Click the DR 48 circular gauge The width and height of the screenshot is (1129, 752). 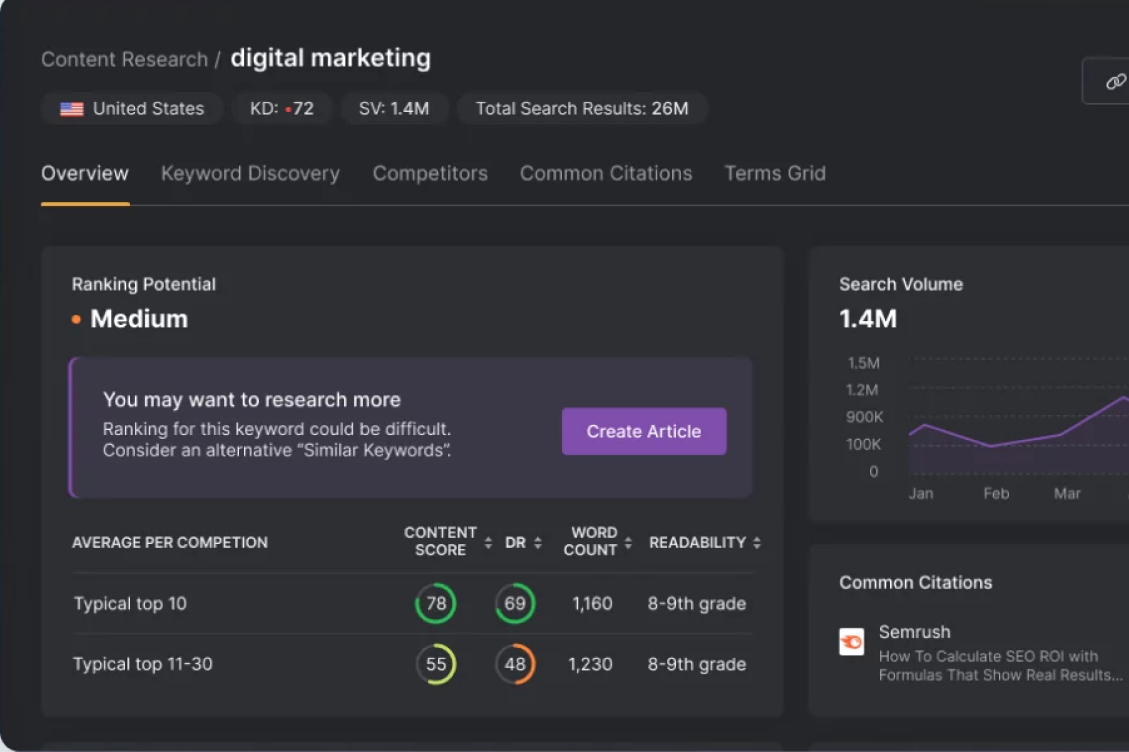pos(515,664)
